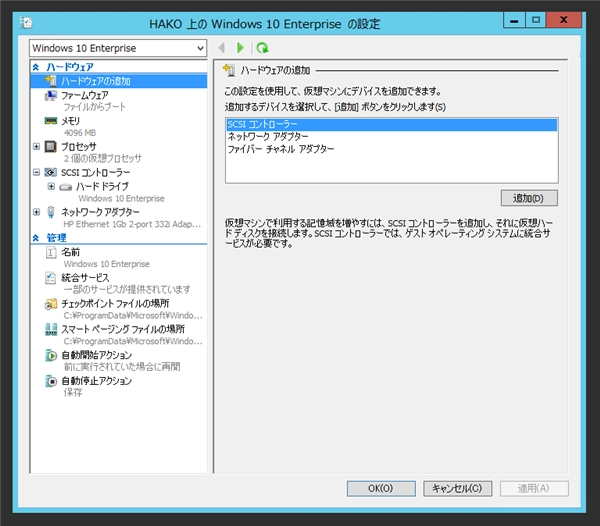
Task: Click the 適用(A) button
Action: [534, 489]
